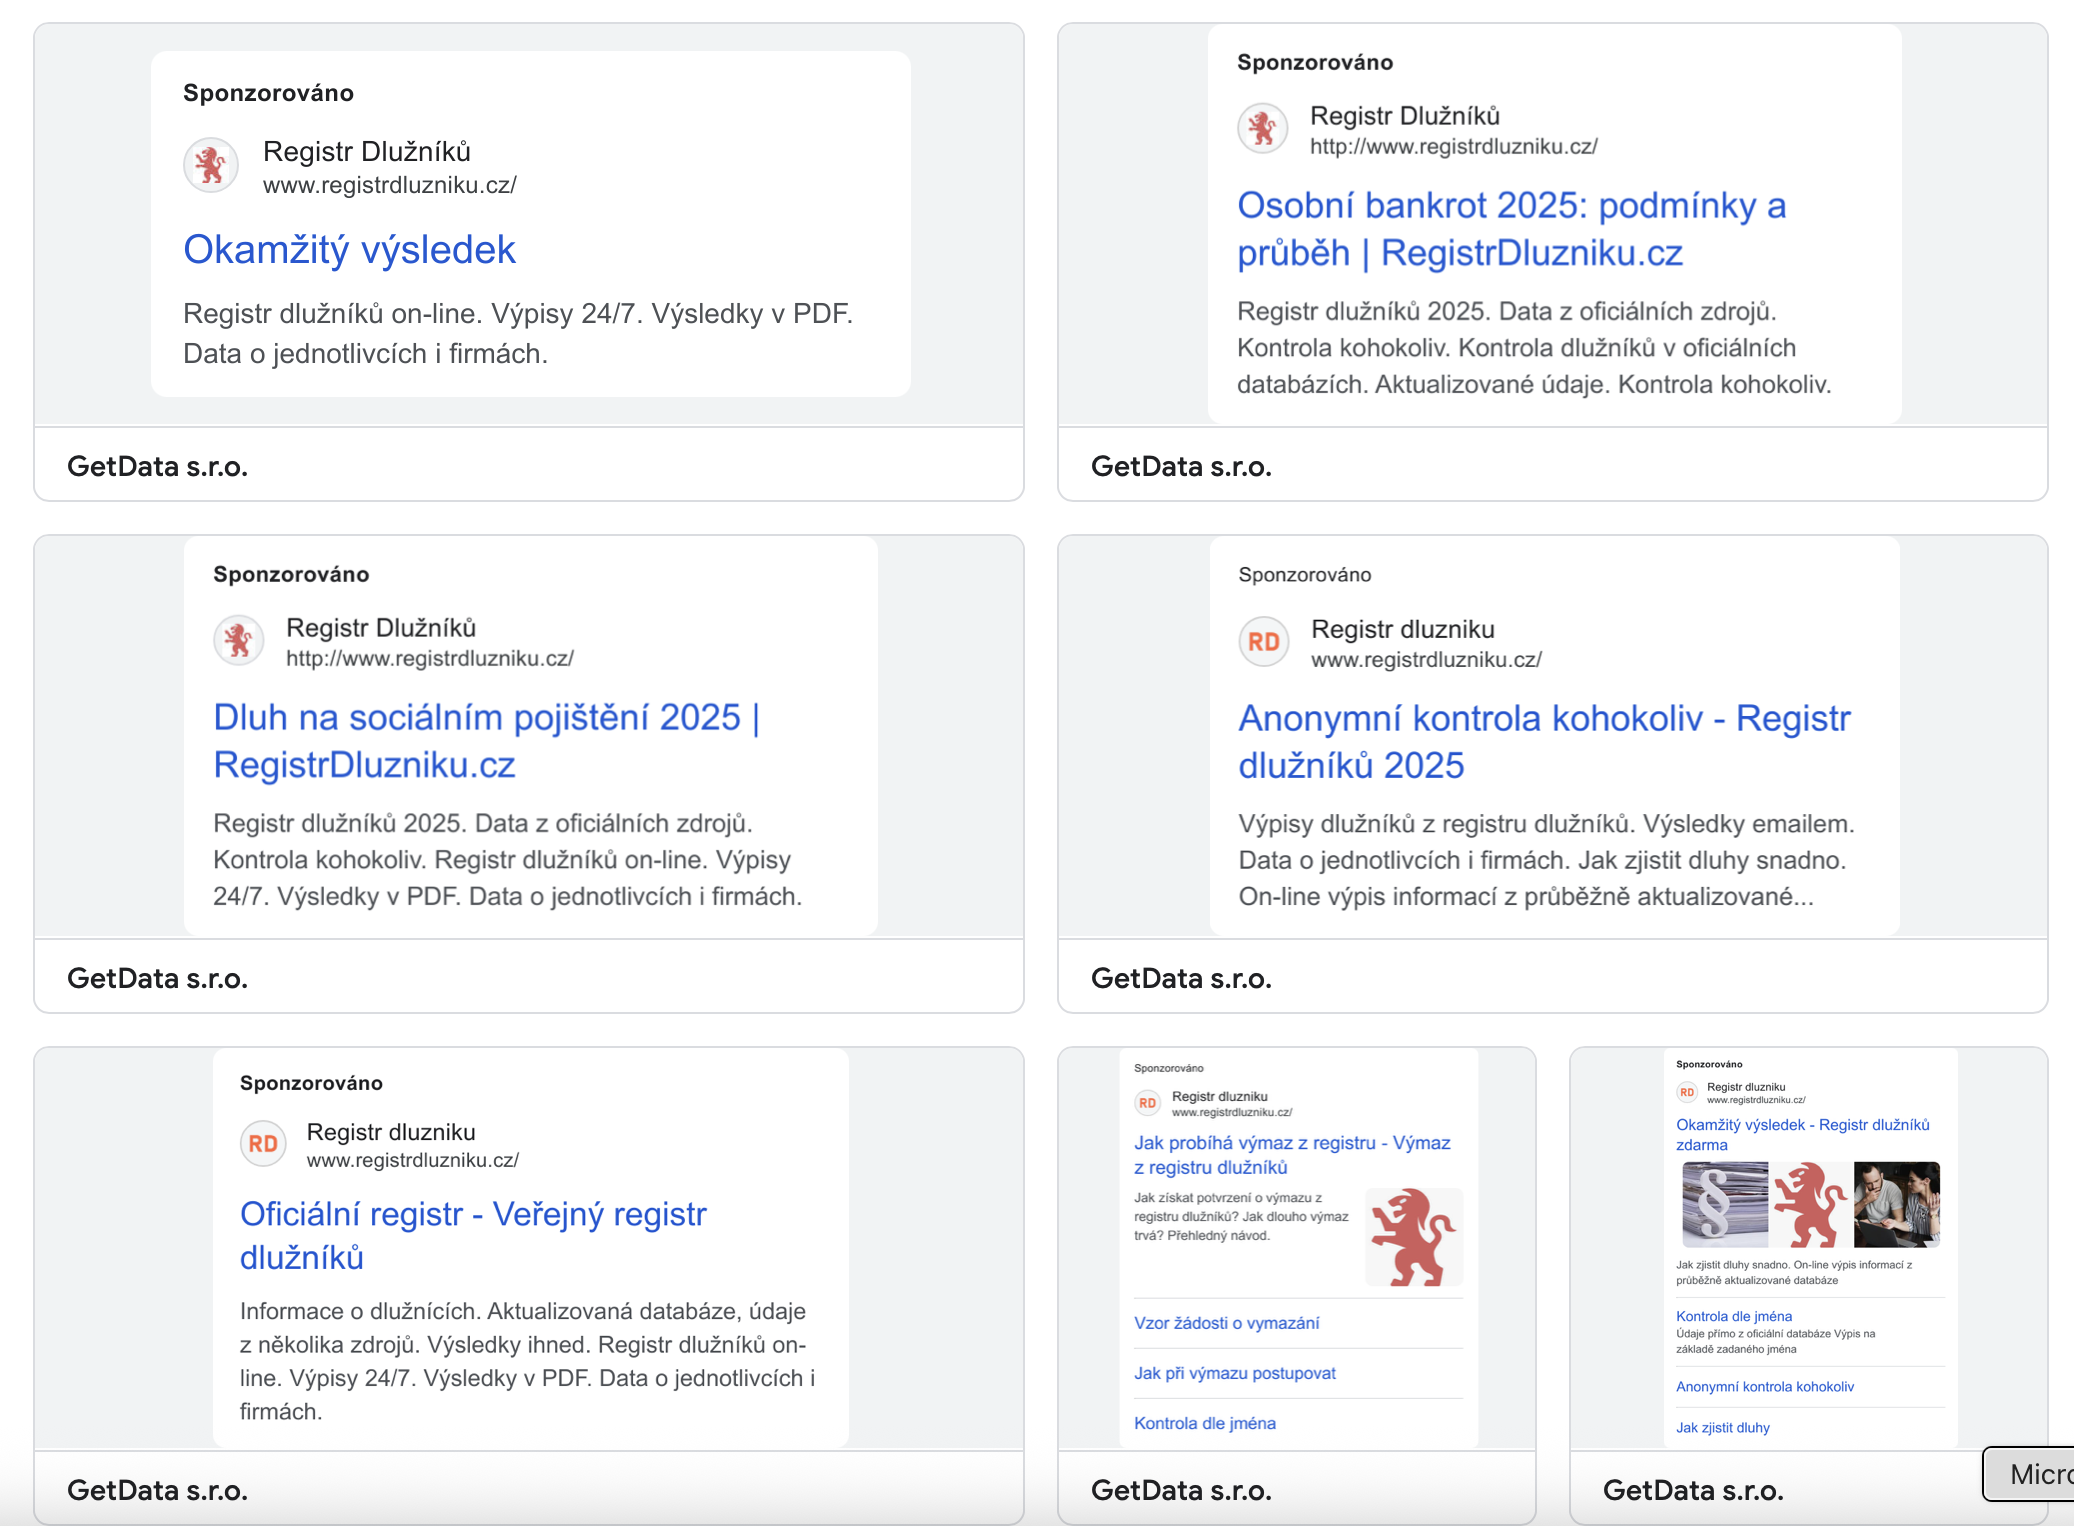Click the two worried people photo thumbnail
The width and height of the screenshot is (2074, 1526).
tap(1897, 1204)
